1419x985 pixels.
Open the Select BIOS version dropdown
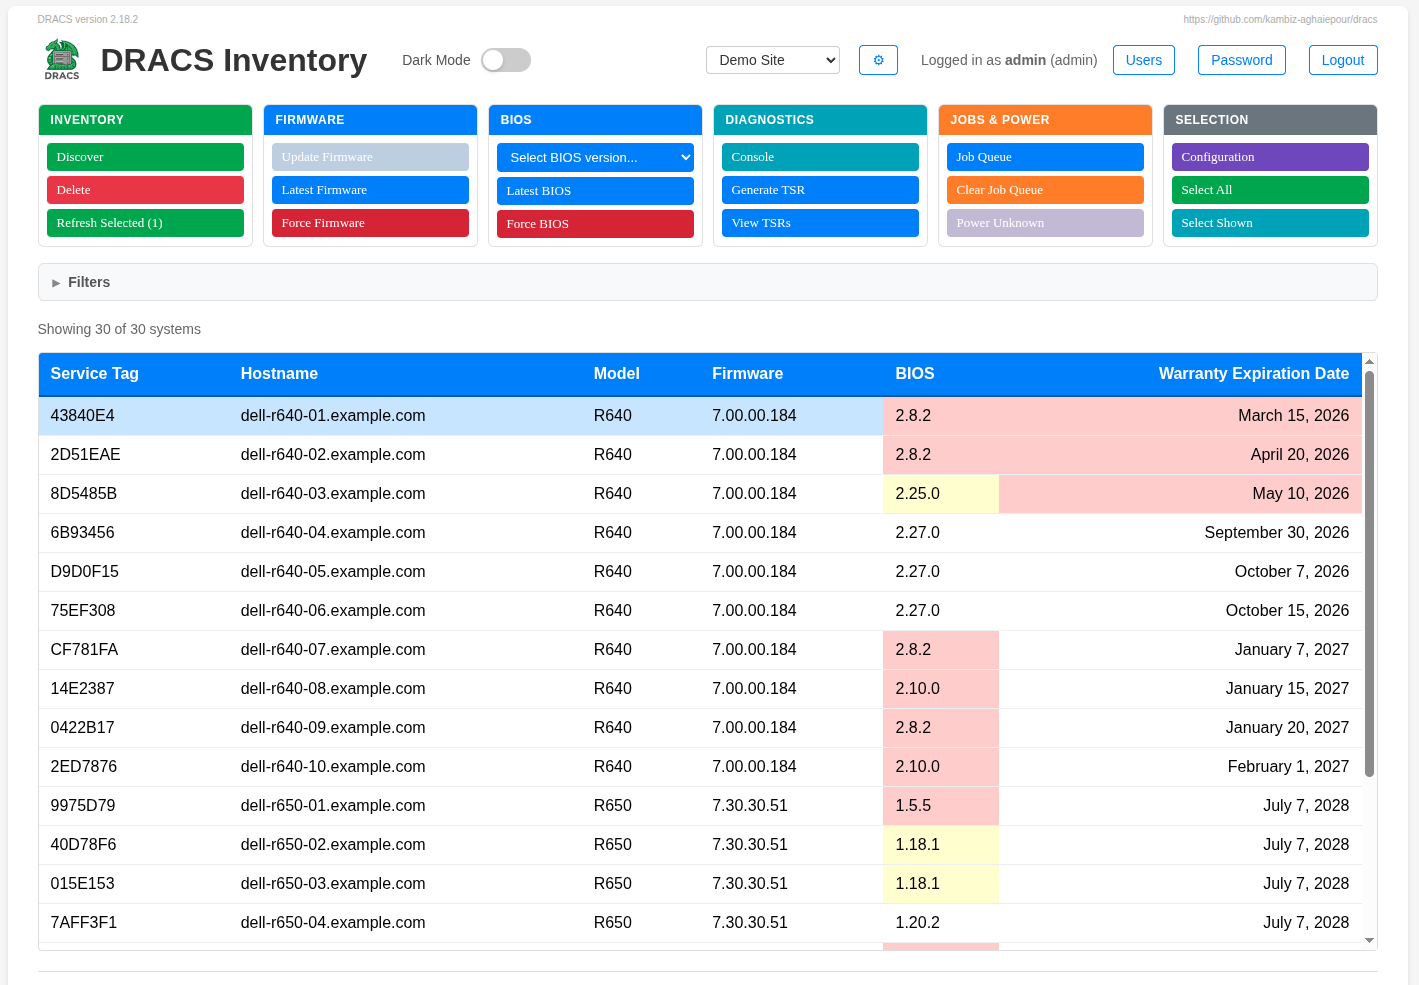[595, 157]
